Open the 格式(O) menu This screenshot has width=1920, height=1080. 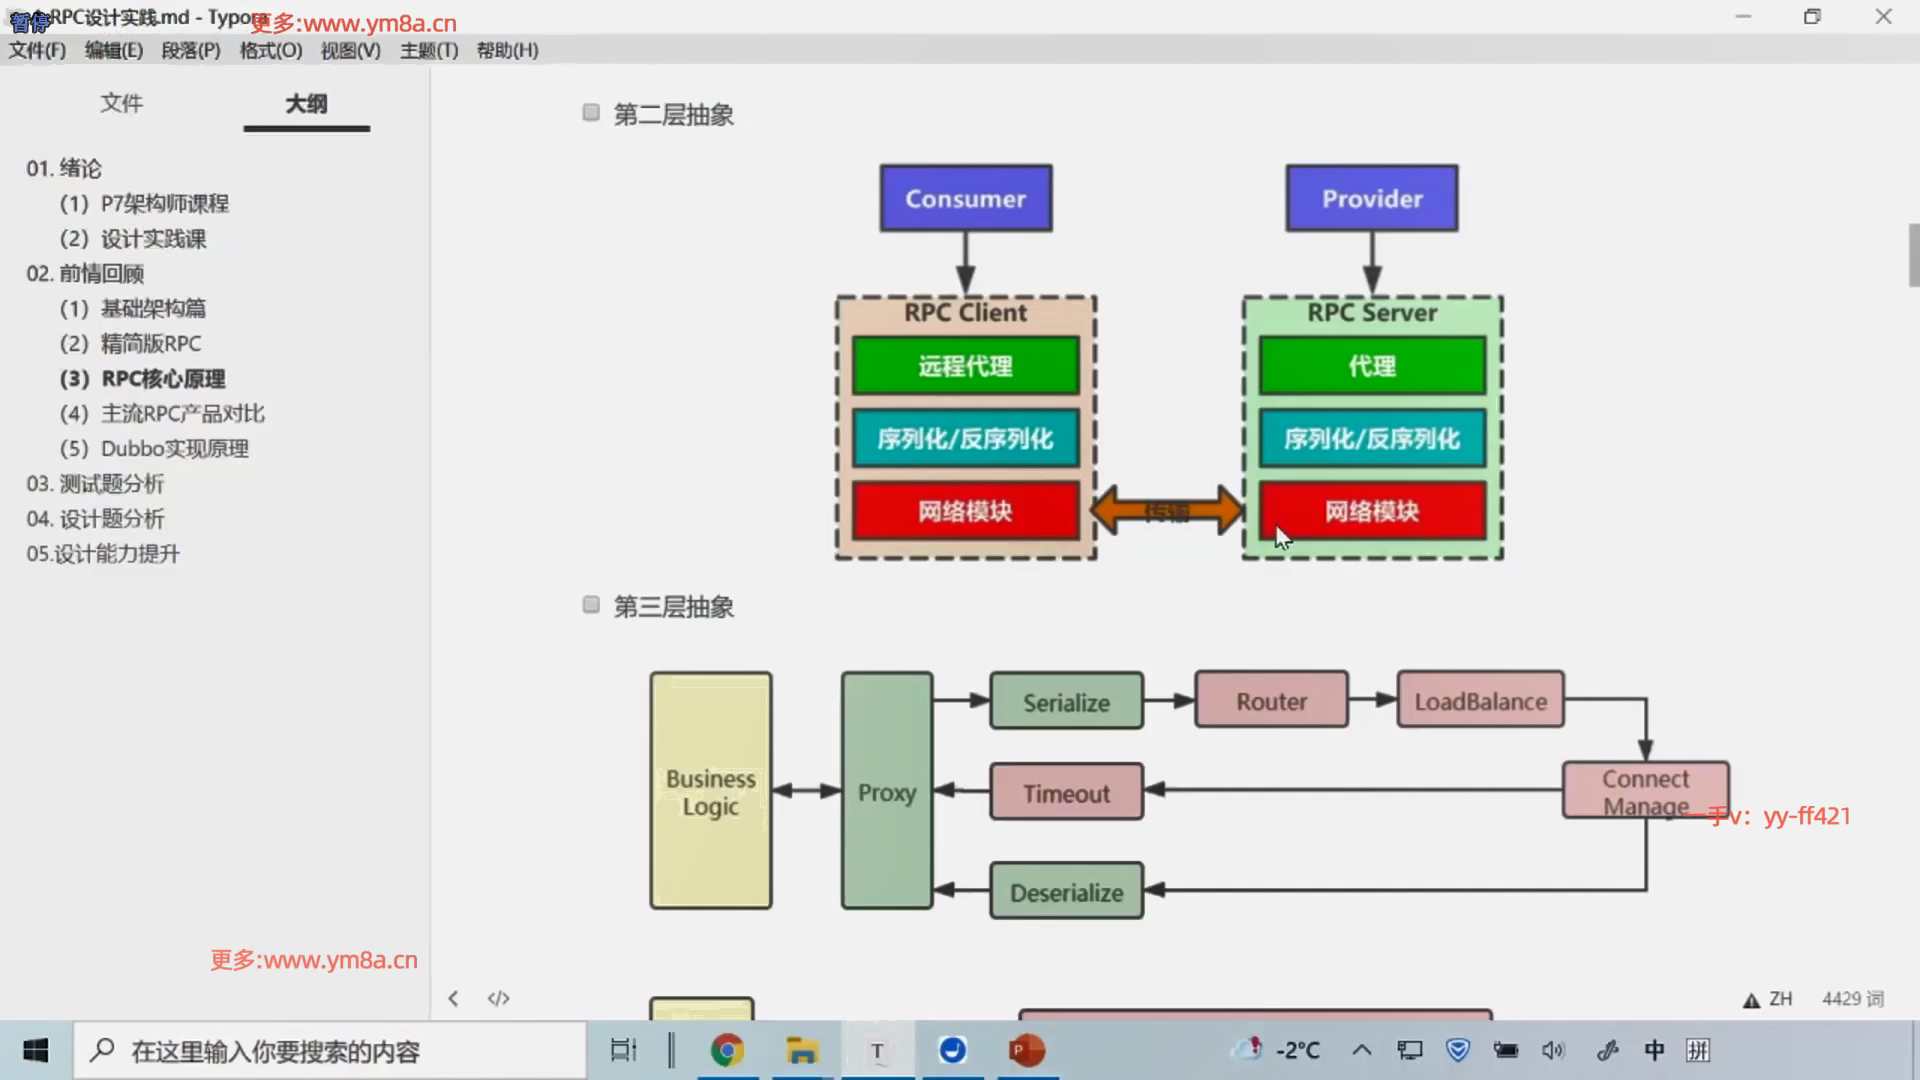[270, 50]
